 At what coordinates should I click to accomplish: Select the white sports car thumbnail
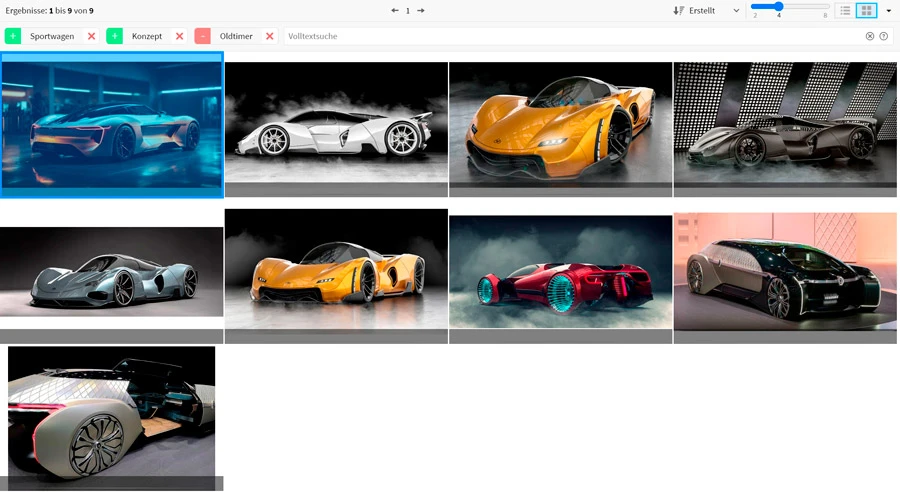pos(336,123)
